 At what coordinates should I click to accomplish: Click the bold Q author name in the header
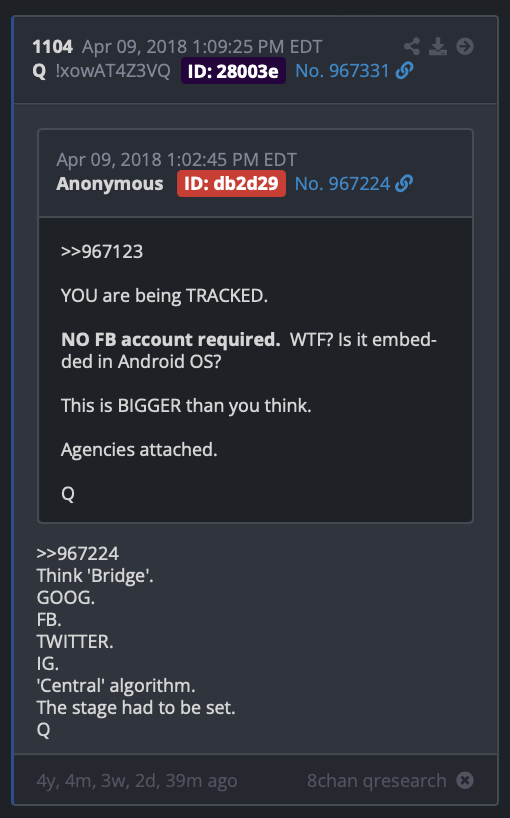coord(39,71)
